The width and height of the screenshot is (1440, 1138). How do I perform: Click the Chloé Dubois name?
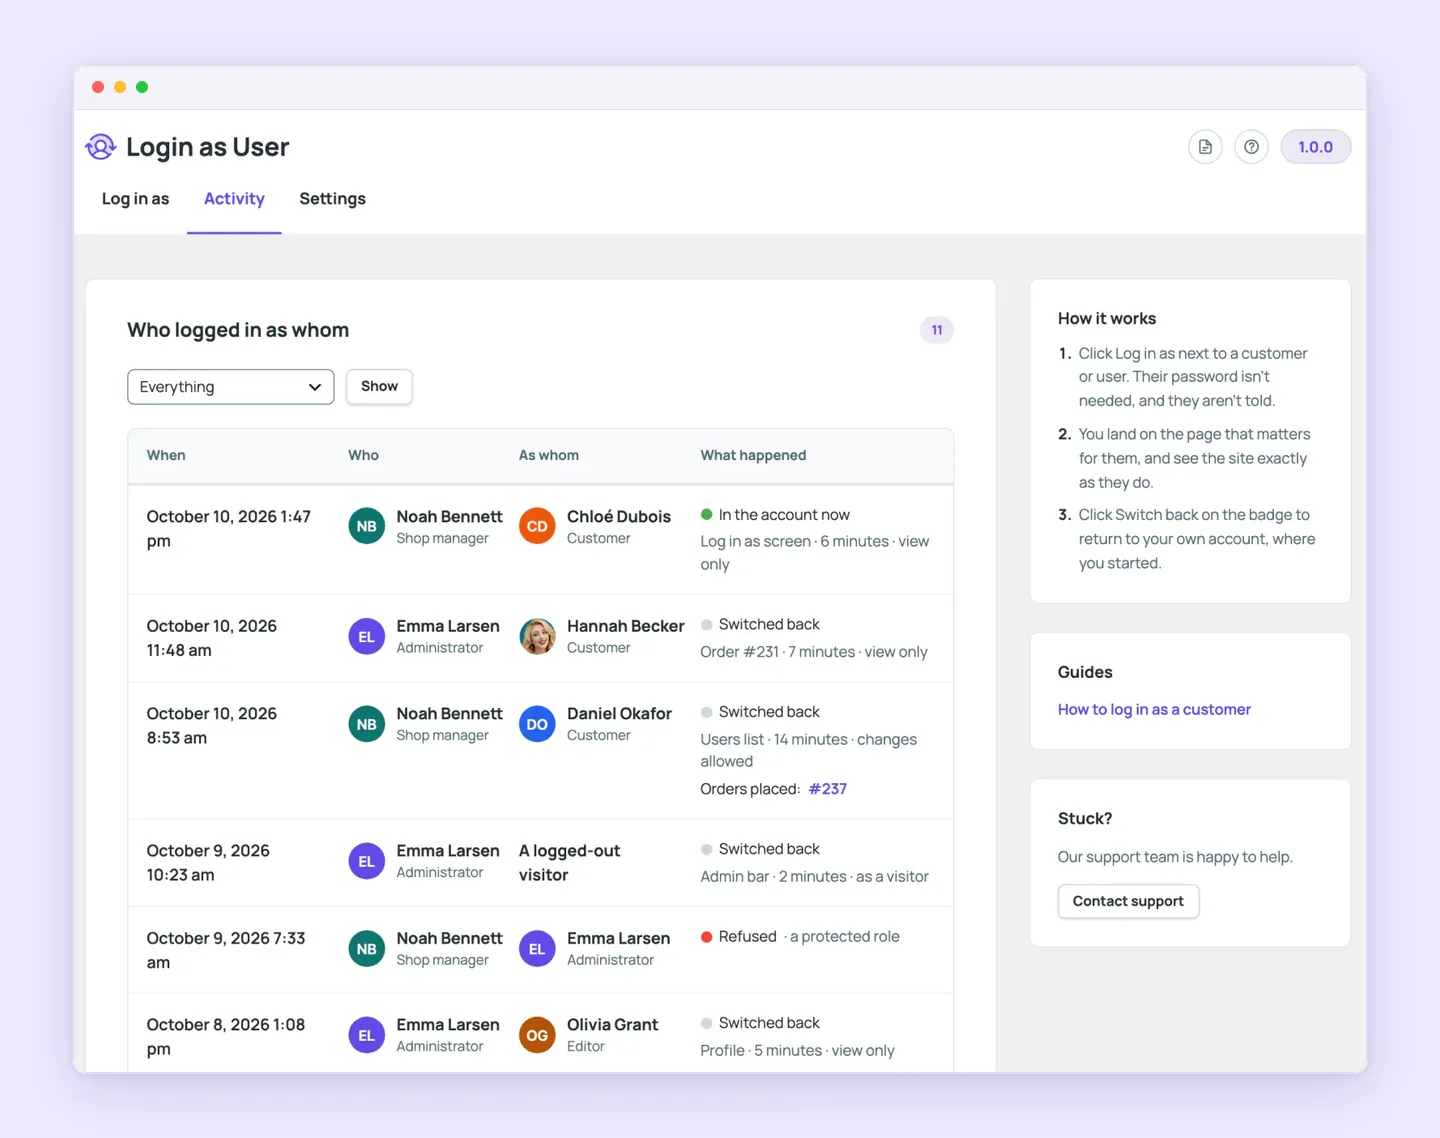[x=619, y=517]
